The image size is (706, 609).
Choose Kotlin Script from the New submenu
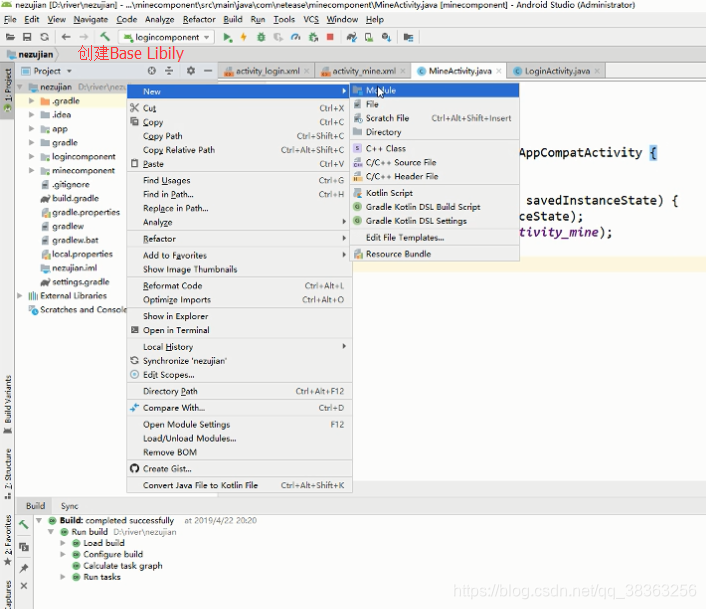click(x=435, y=193)
